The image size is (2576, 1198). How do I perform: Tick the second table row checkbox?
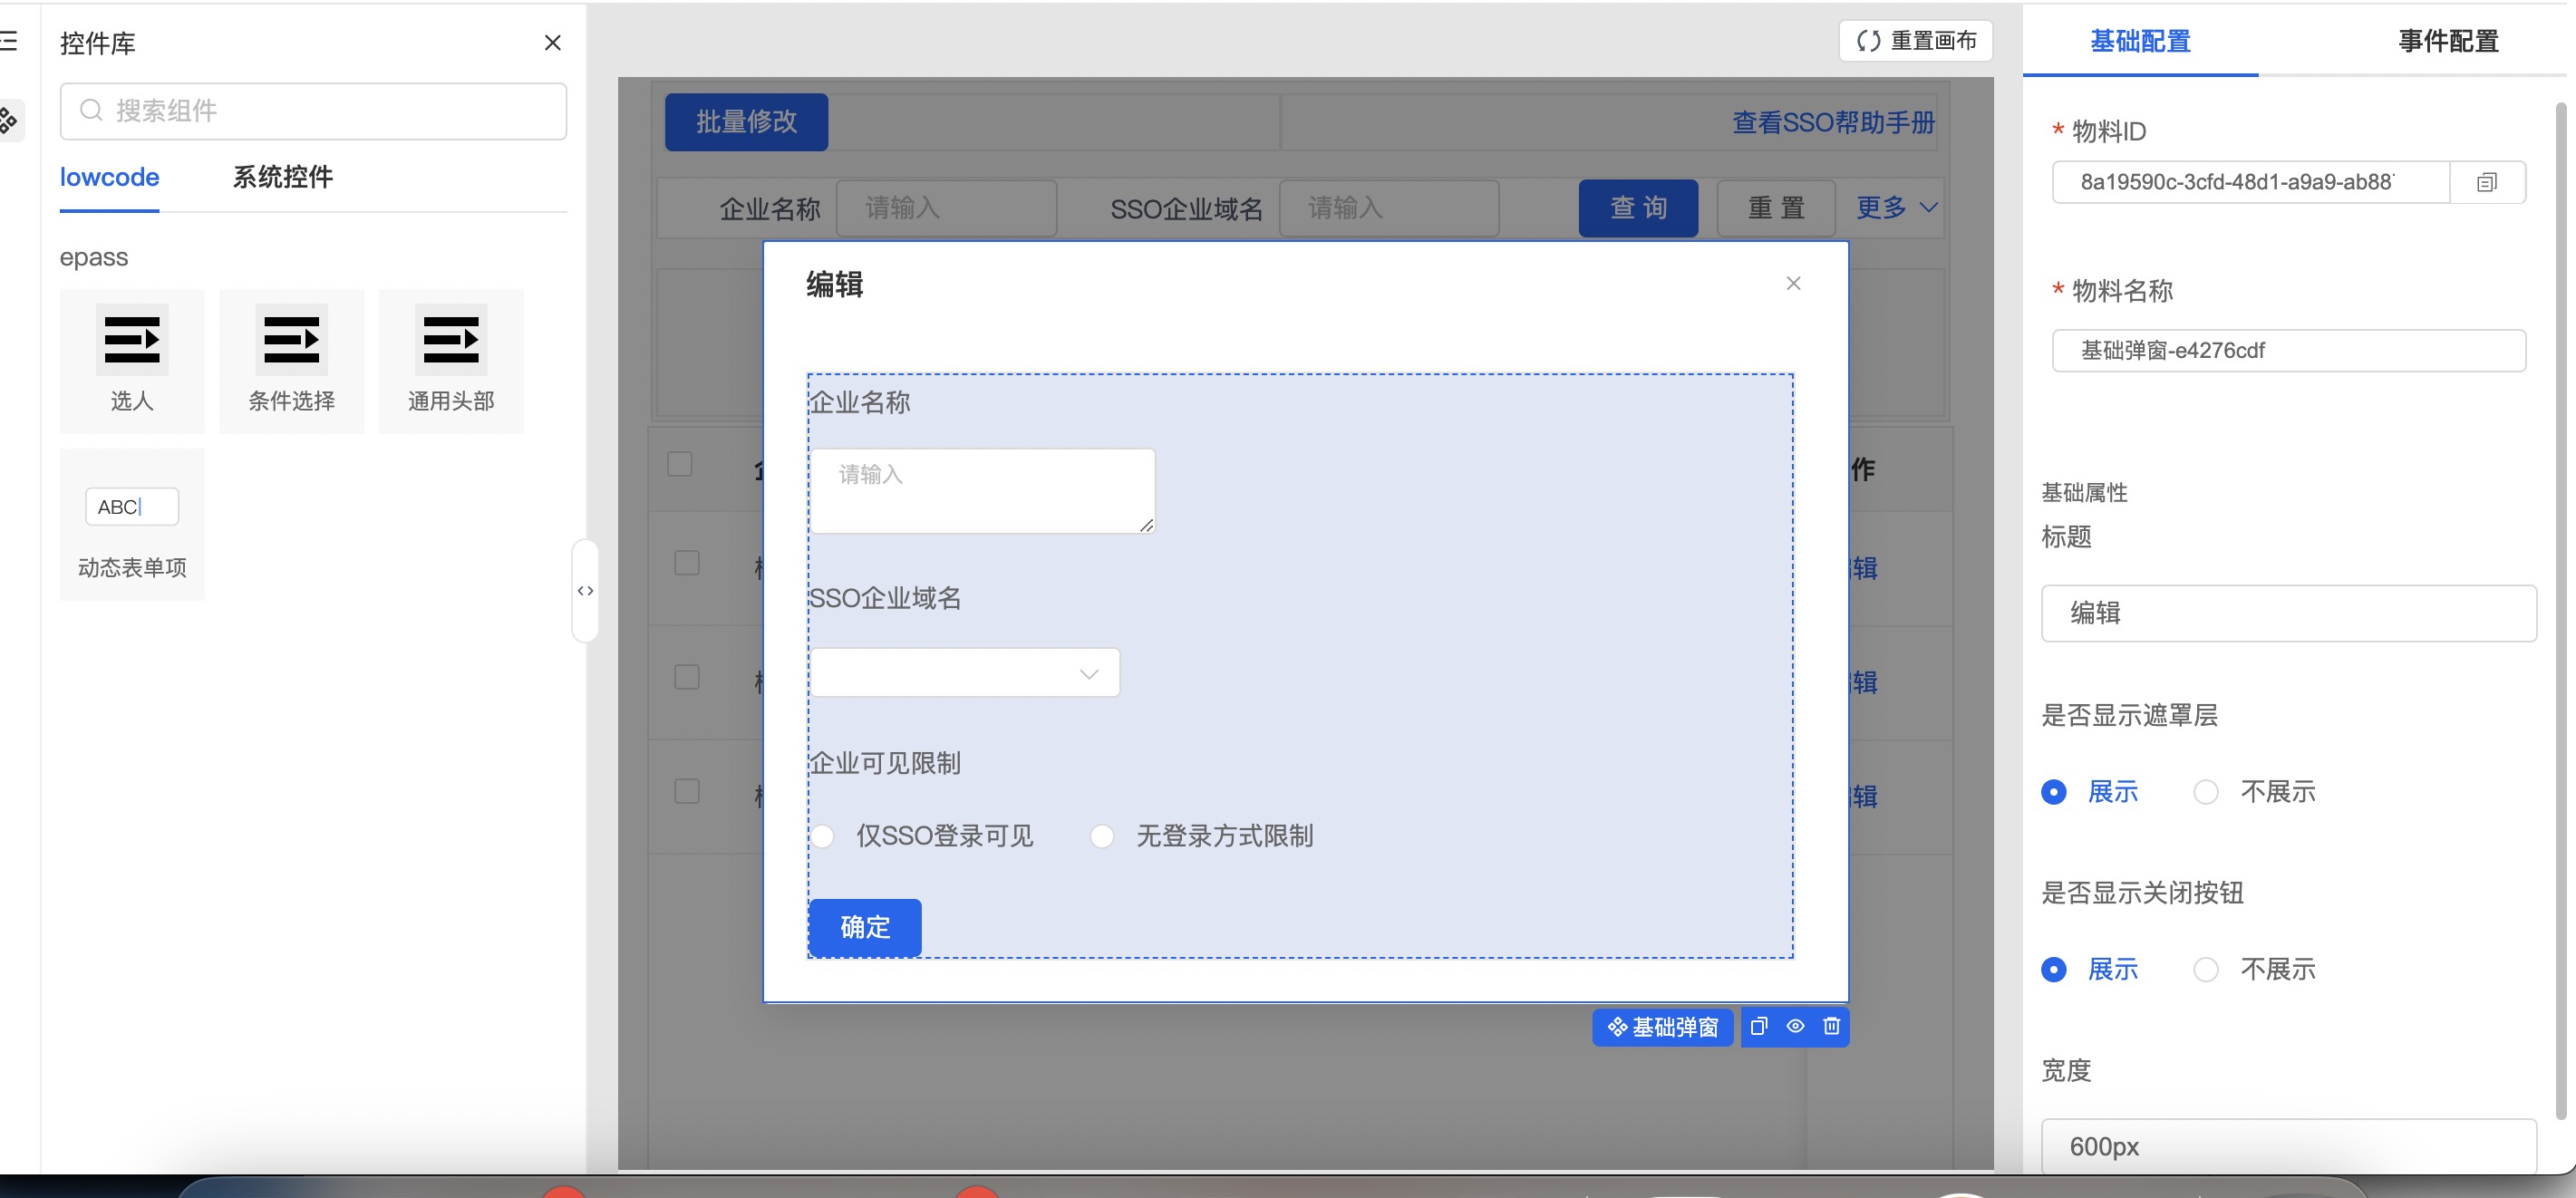tap(687, 677)
